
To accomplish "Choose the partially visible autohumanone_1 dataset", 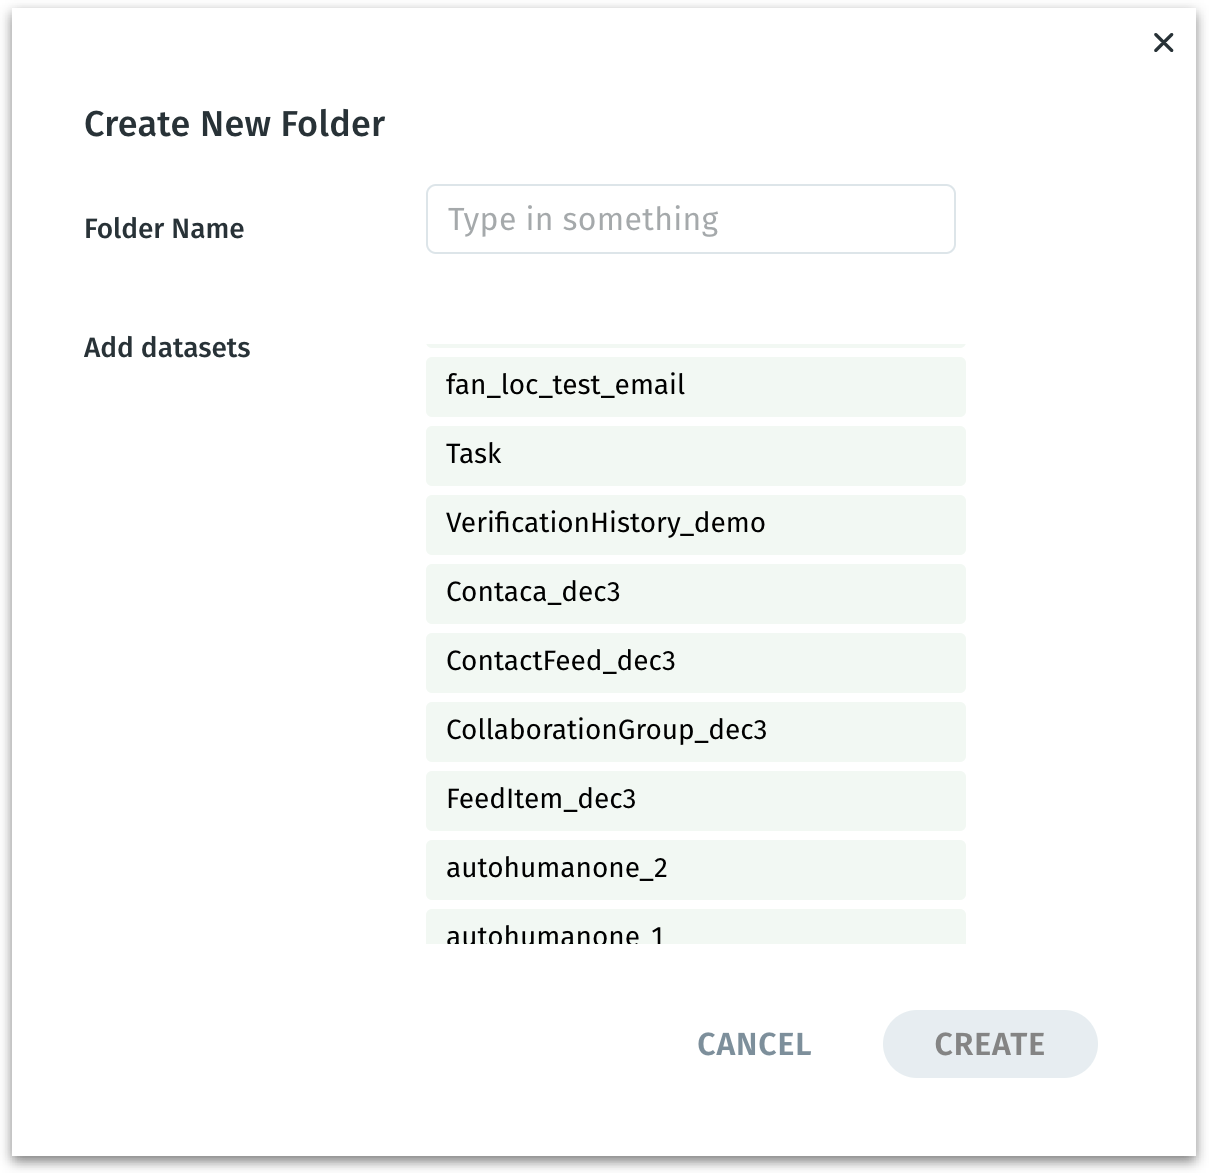I will [x=695, y=930].
